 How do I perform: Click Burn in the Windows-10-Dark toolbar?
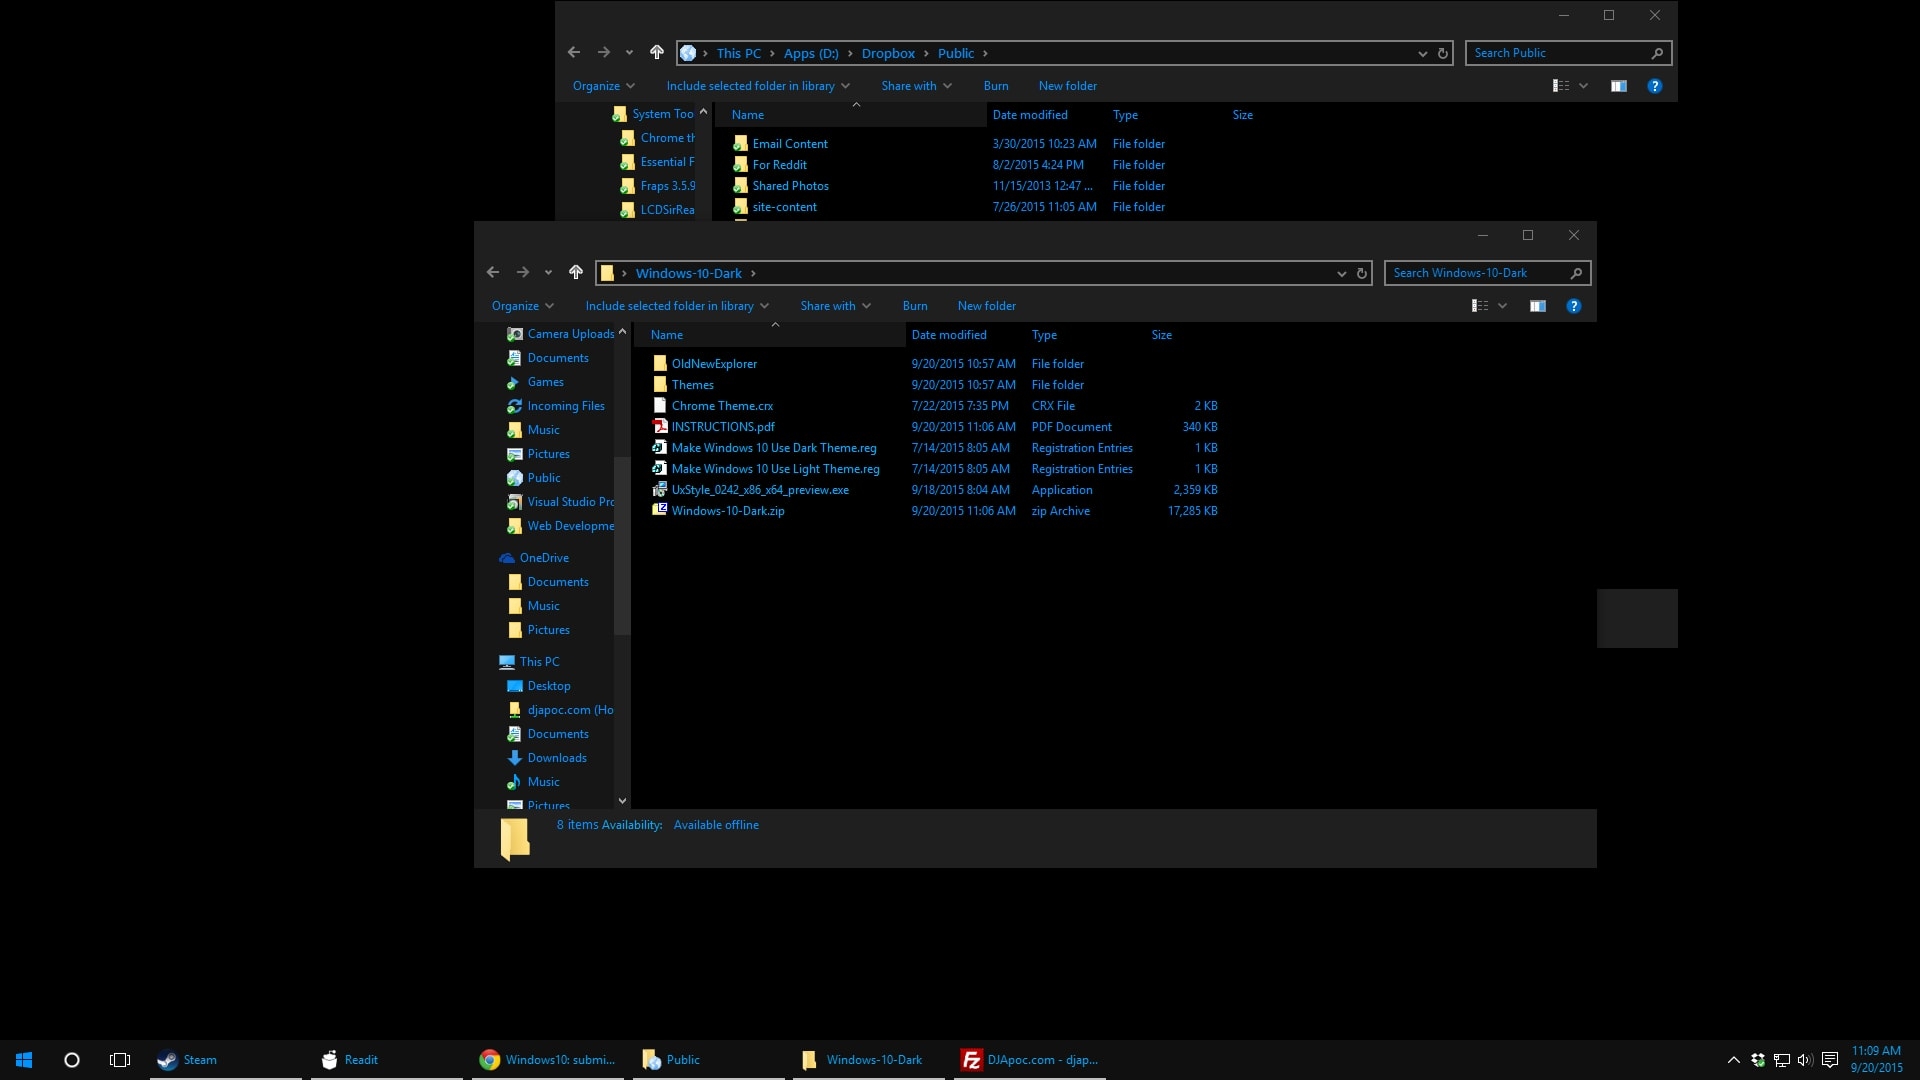[914, 306]
